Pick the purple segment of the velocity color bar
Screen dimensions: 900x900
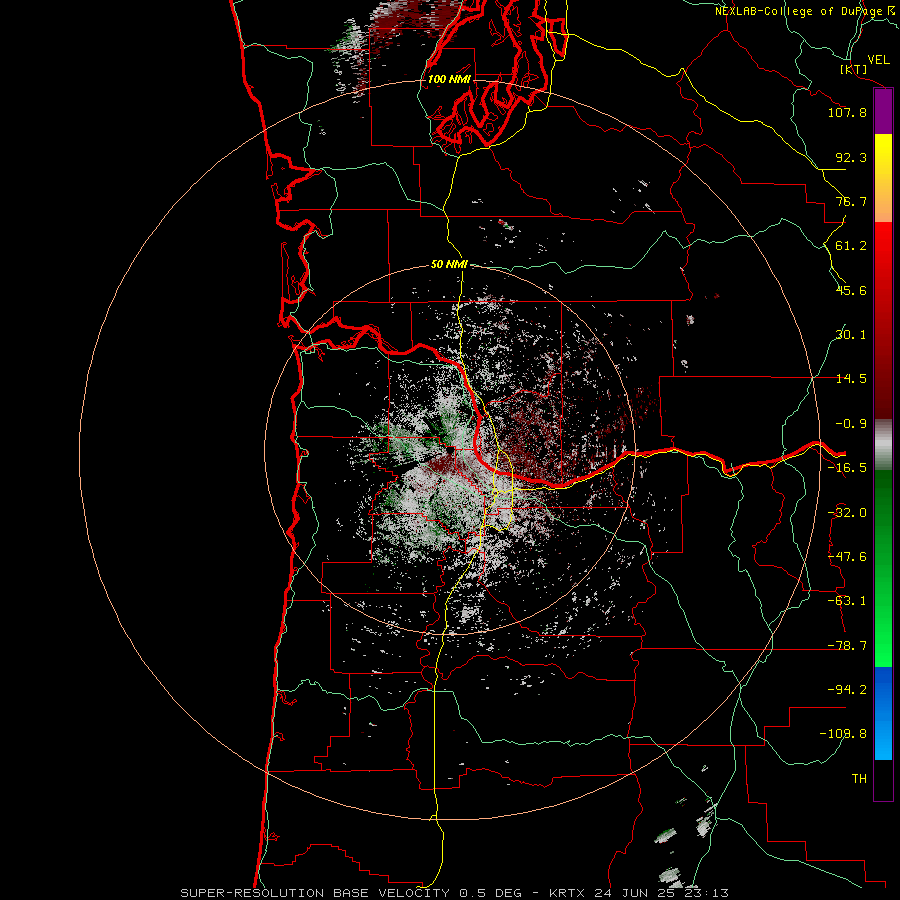pyautogui.click(x=883, y=111)
